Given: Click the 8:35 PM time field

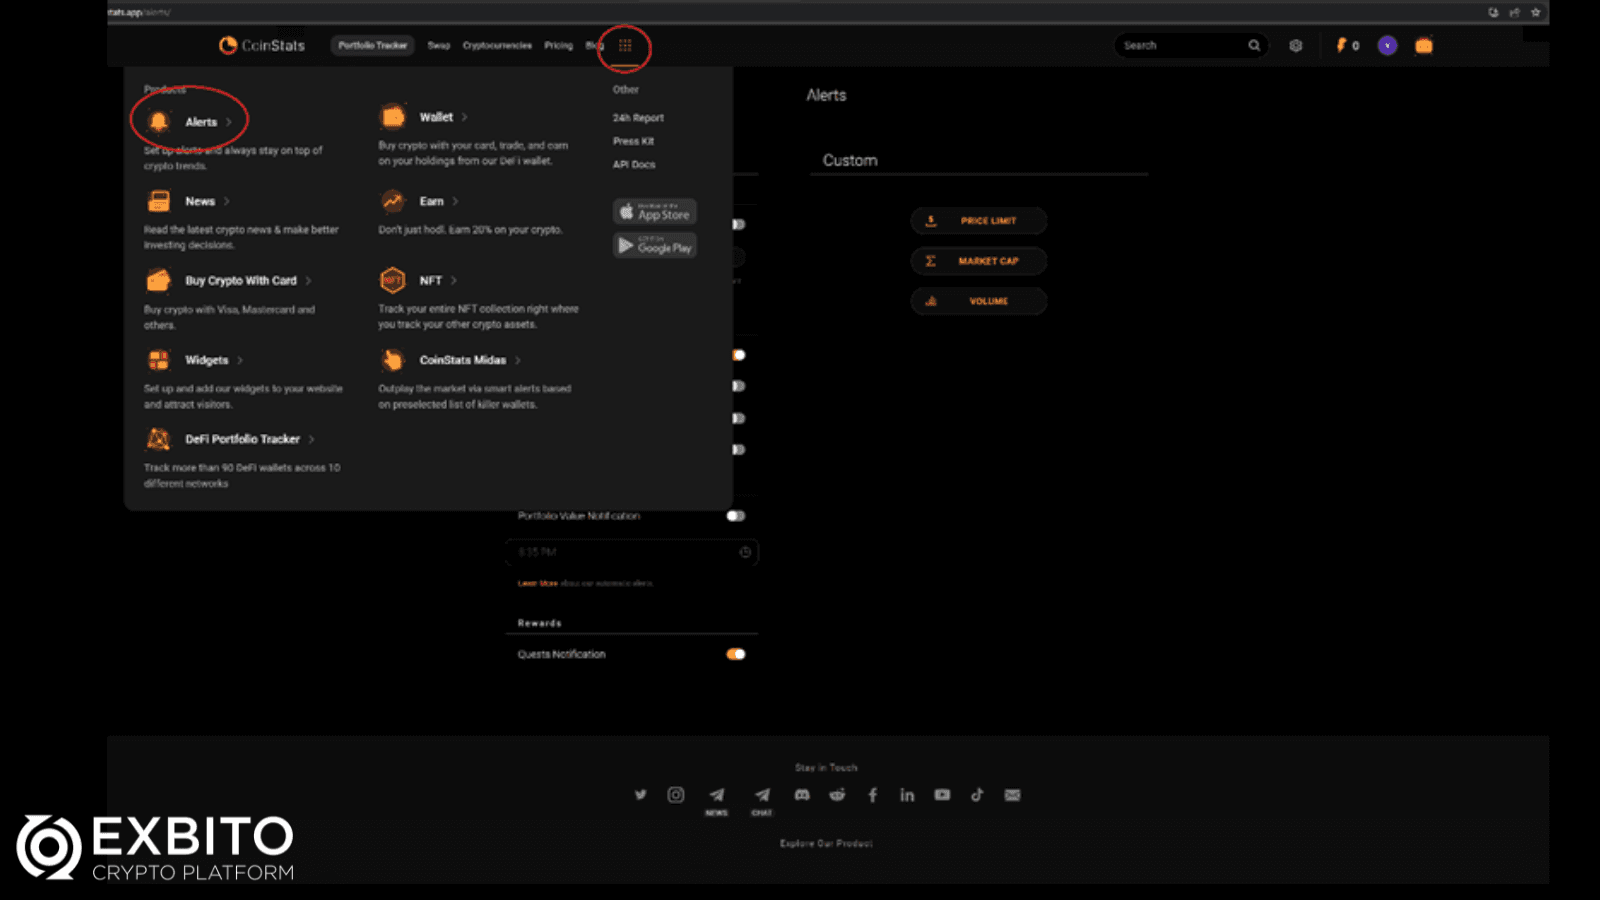Looking at the screenshot, I should pos(632,552).
